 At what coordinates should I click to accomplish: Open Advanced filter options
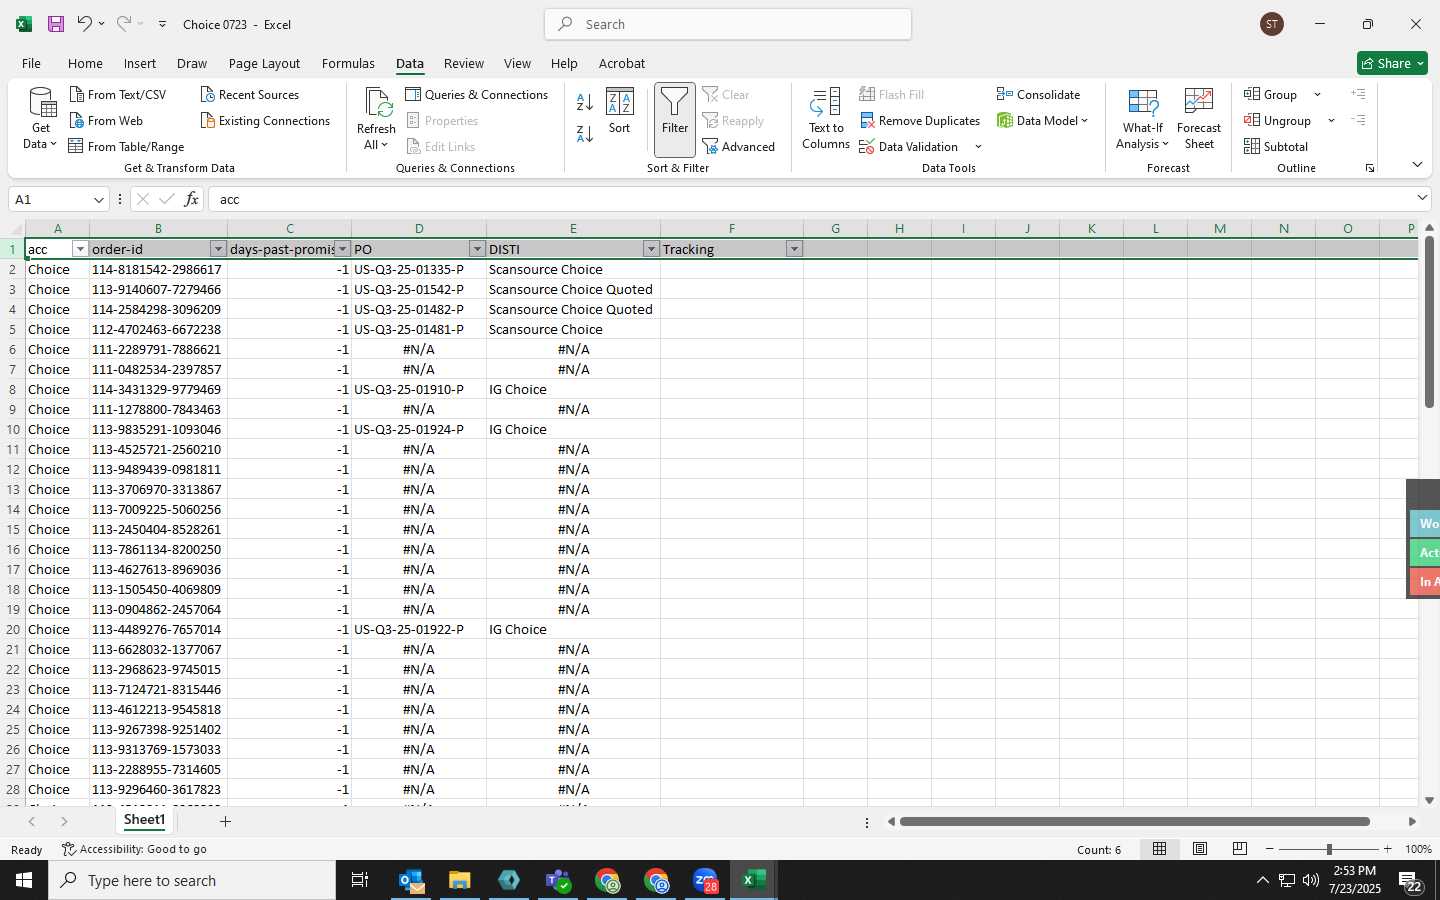click(x=739, y=146)
